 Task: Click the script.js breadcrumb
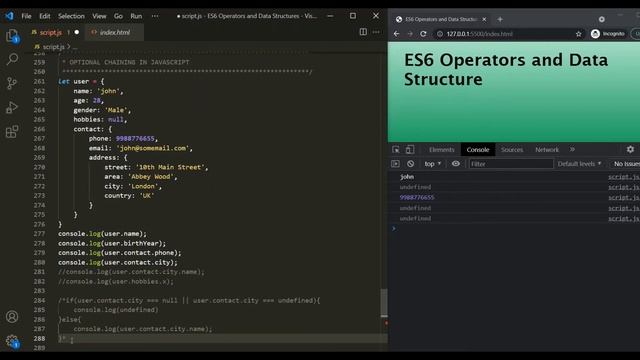(53, 47)
